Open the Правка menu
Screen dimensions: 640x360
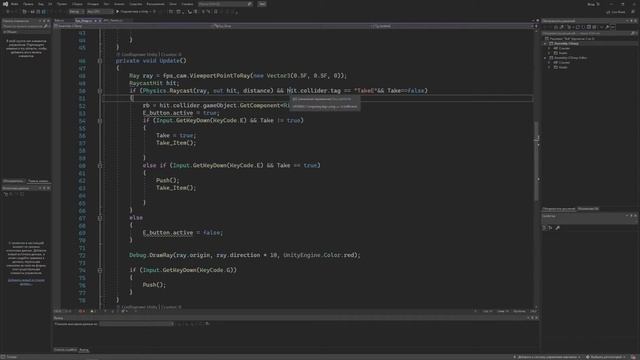(x=28, y=4)
